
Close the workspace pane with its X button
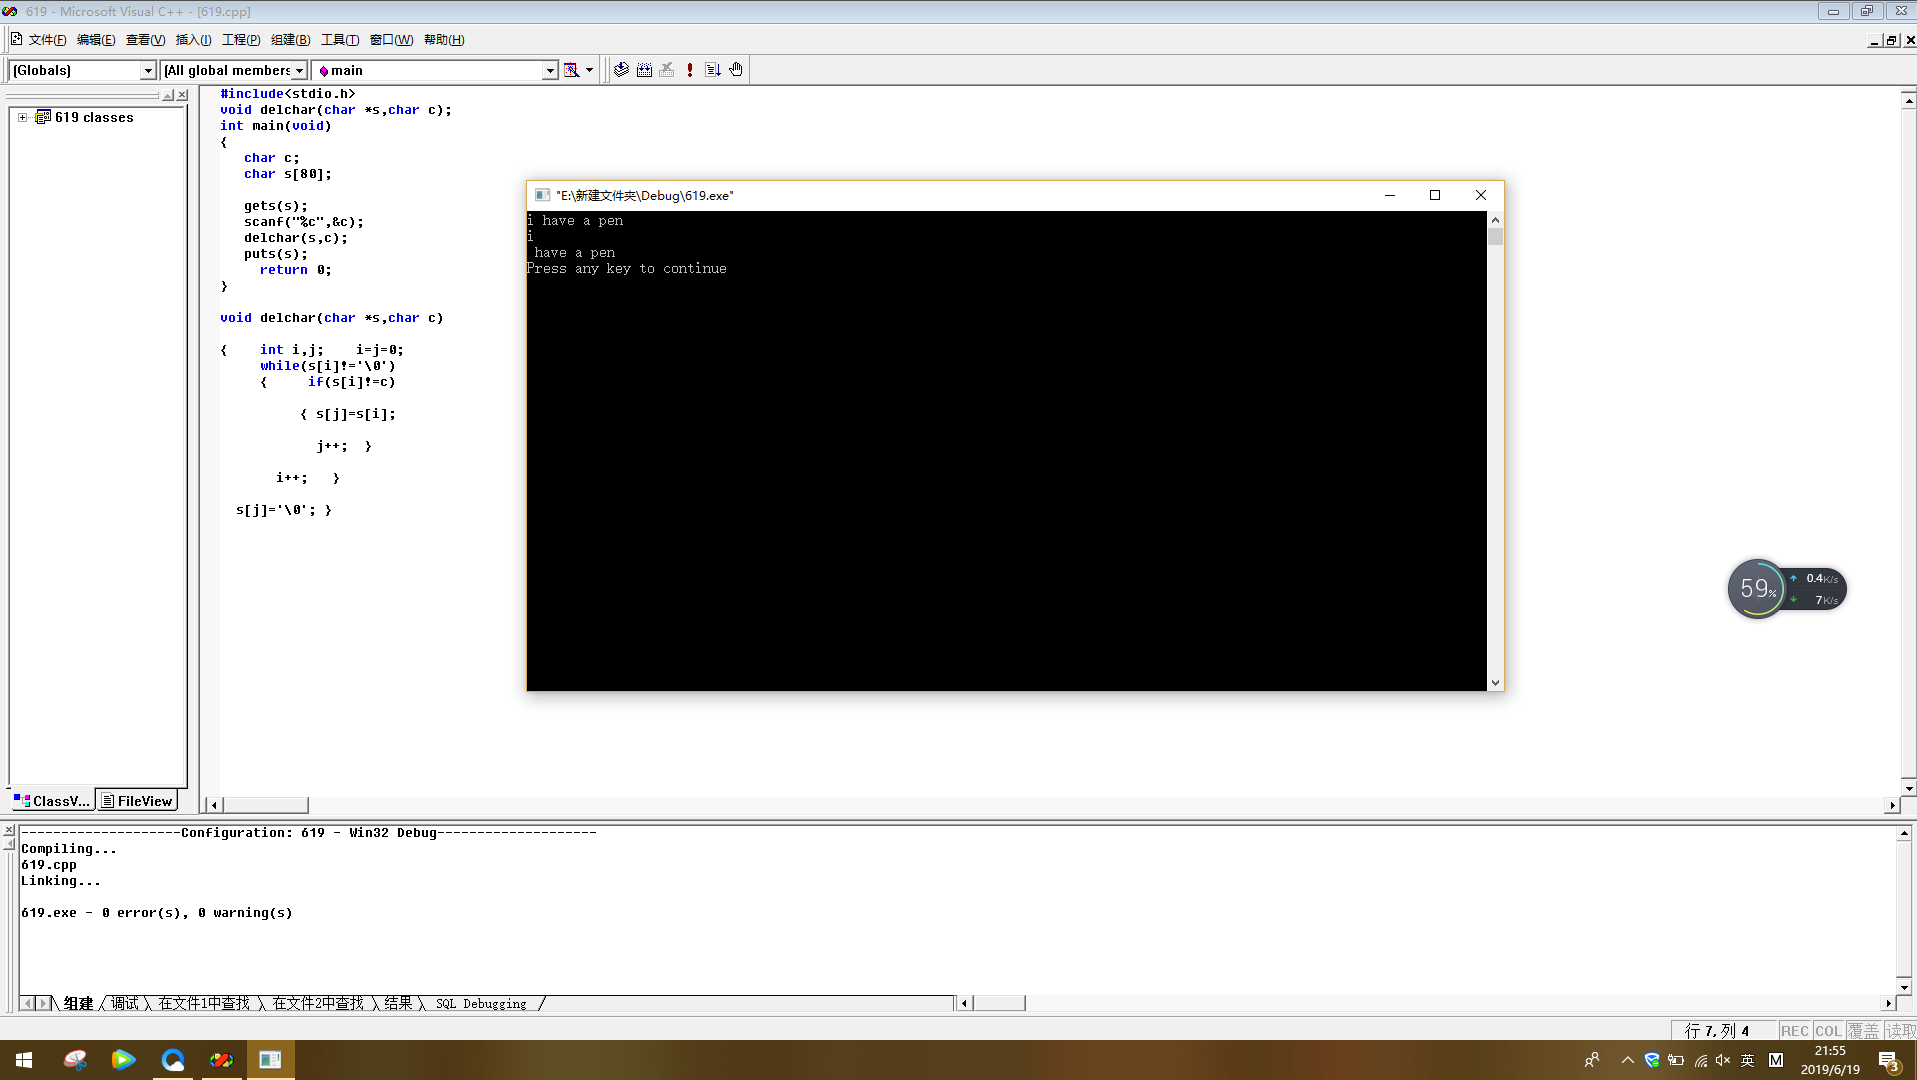(x=182, y=95)
